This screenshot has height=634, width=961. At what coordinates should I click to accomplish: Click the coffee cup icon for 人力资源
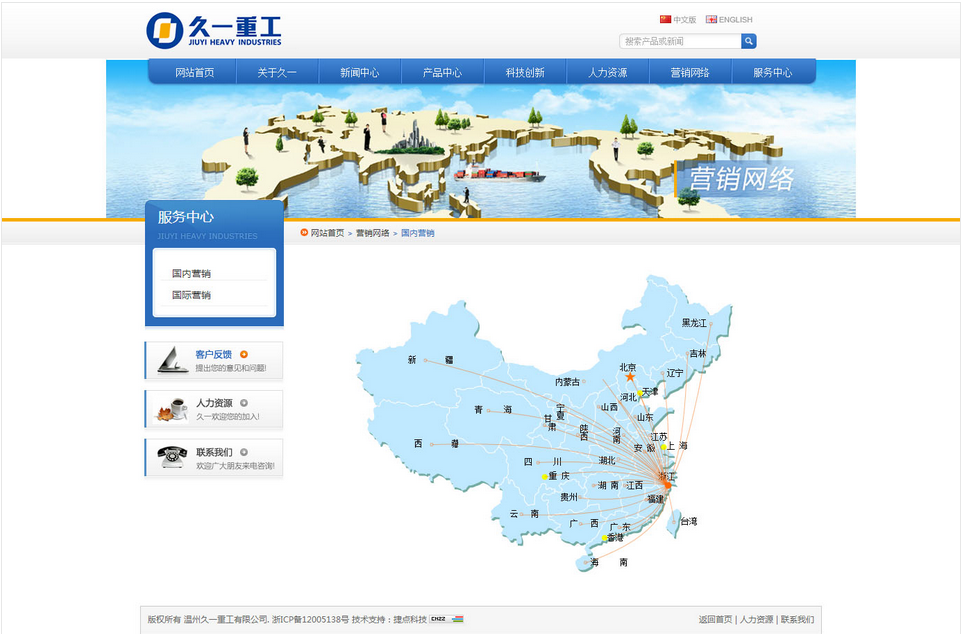(x=172, y=408)
